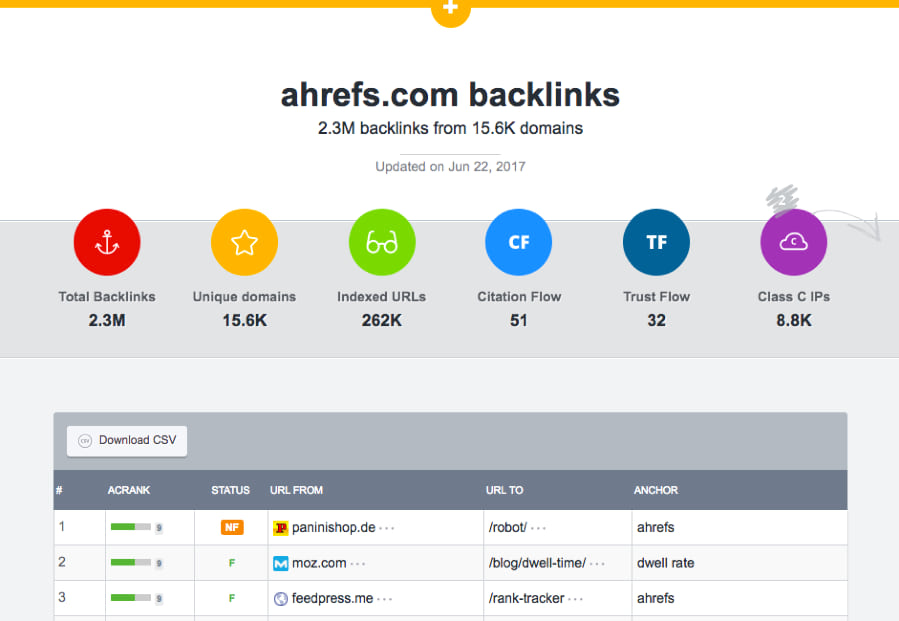Click the 'Citation Flow' label

click(x=519, y=296)
